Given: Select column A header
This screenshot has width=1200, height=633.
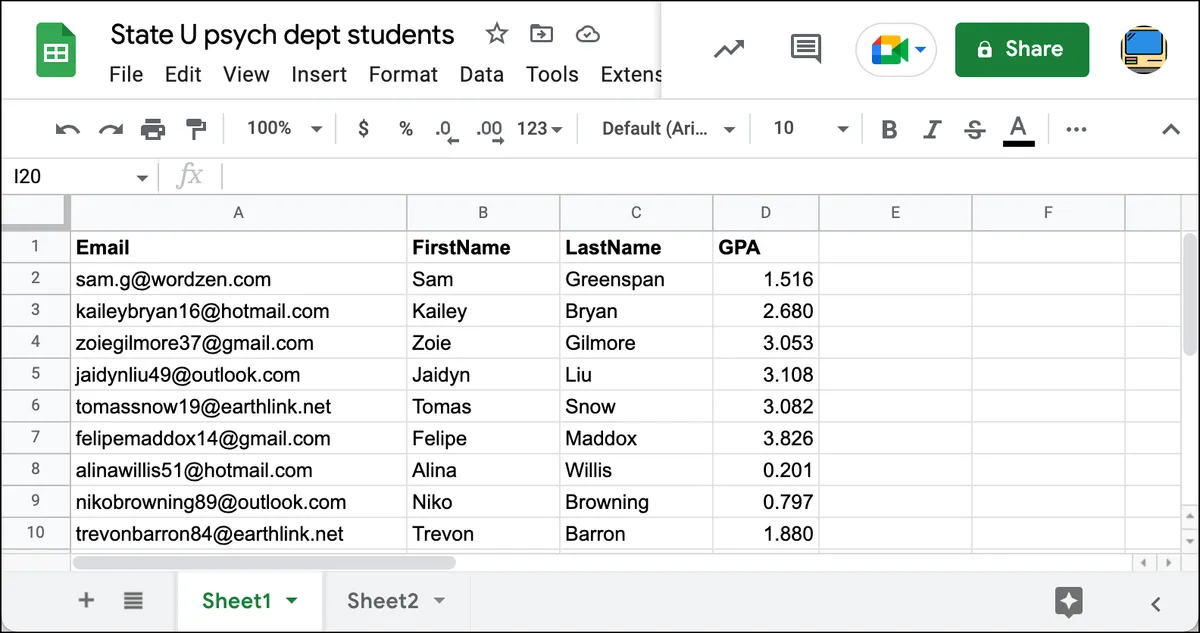Looking at the screenshot, I should tap(238, 212).
